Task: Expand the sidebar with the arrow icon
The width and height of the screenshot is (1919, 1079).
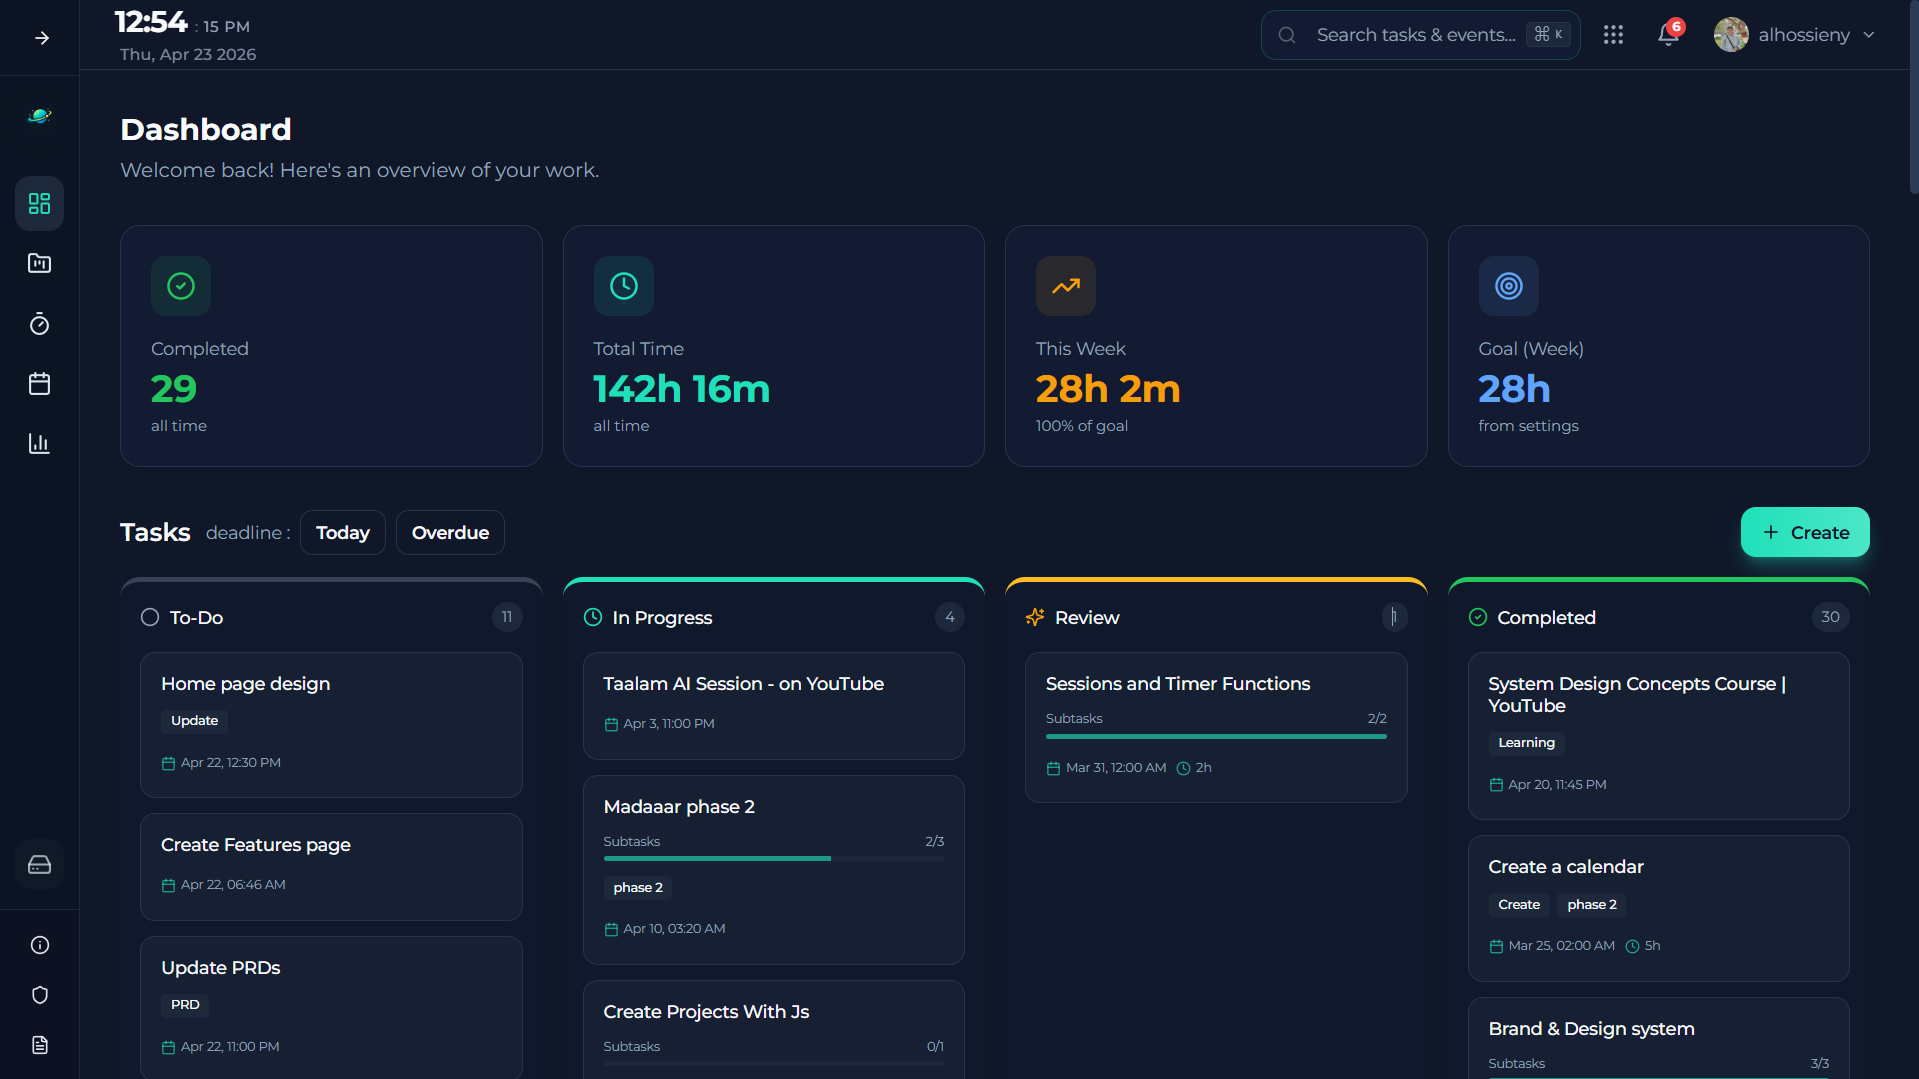Action: [41, 38]
